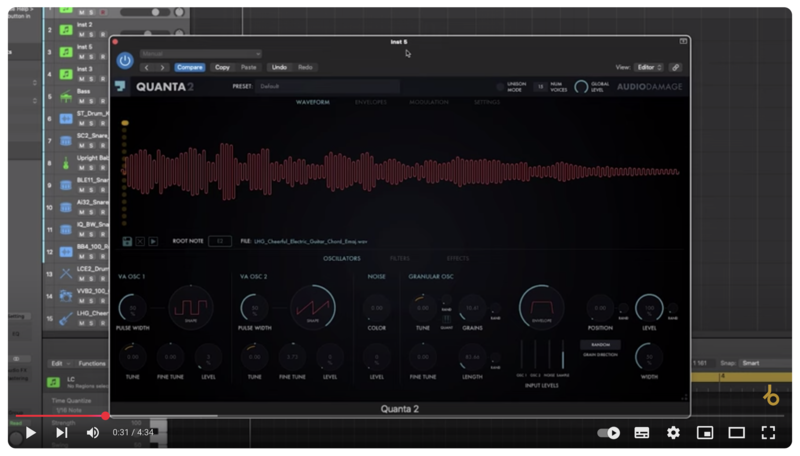The image size is (800, 456).
Task: Click the Root Note value box
Action: point(220,241)
